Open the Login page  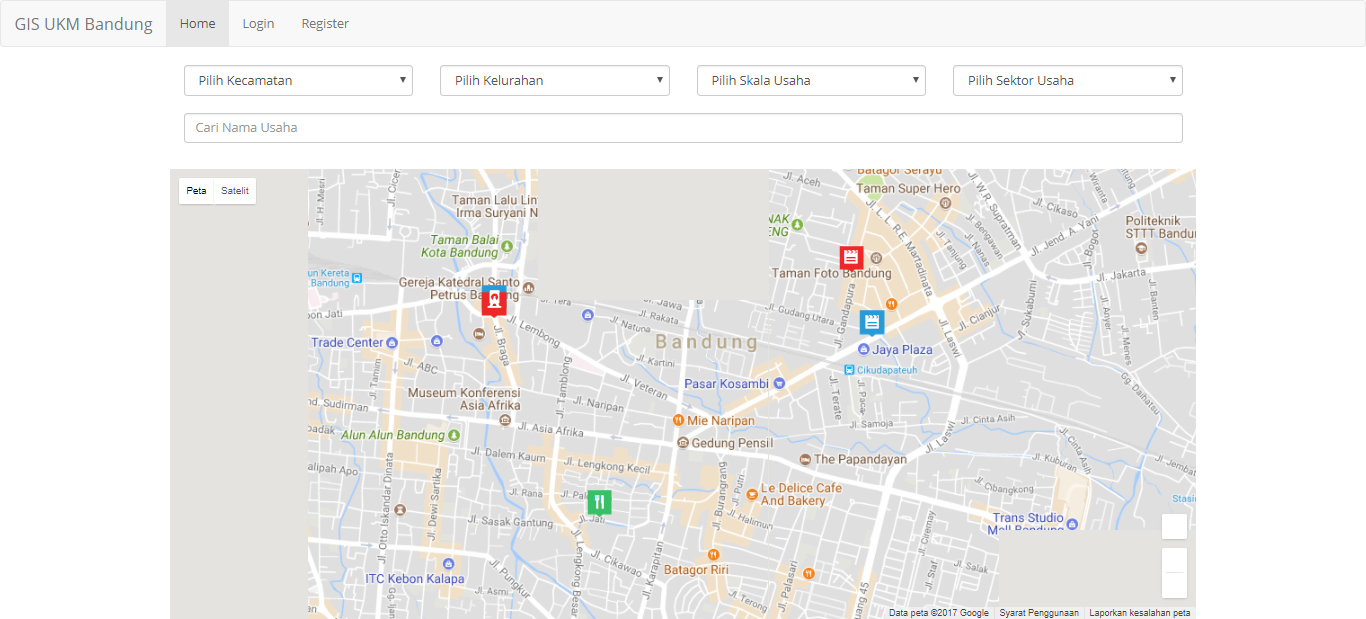(x=258, y=23)
